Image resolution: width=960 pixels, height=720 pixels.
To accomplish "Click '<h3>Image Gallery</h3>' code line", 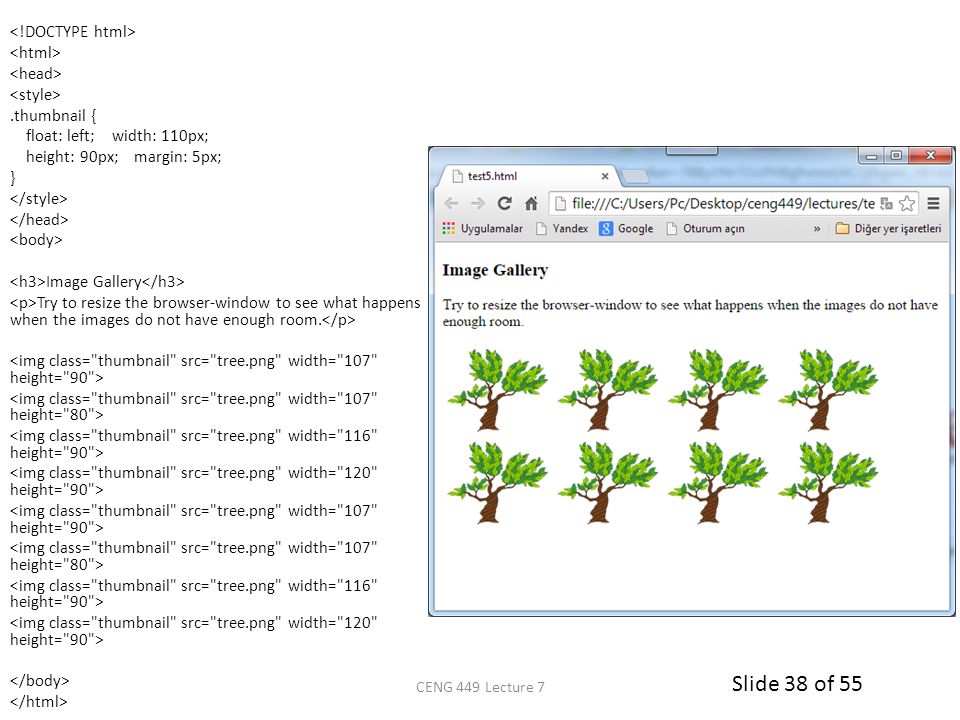I will [97, 282].
